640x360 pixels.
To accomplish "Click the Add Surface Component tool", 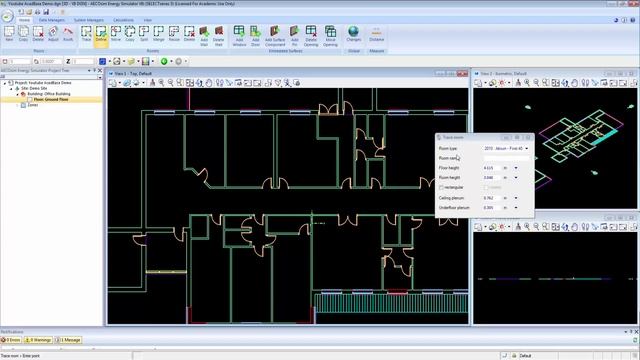I will [275, 36].
